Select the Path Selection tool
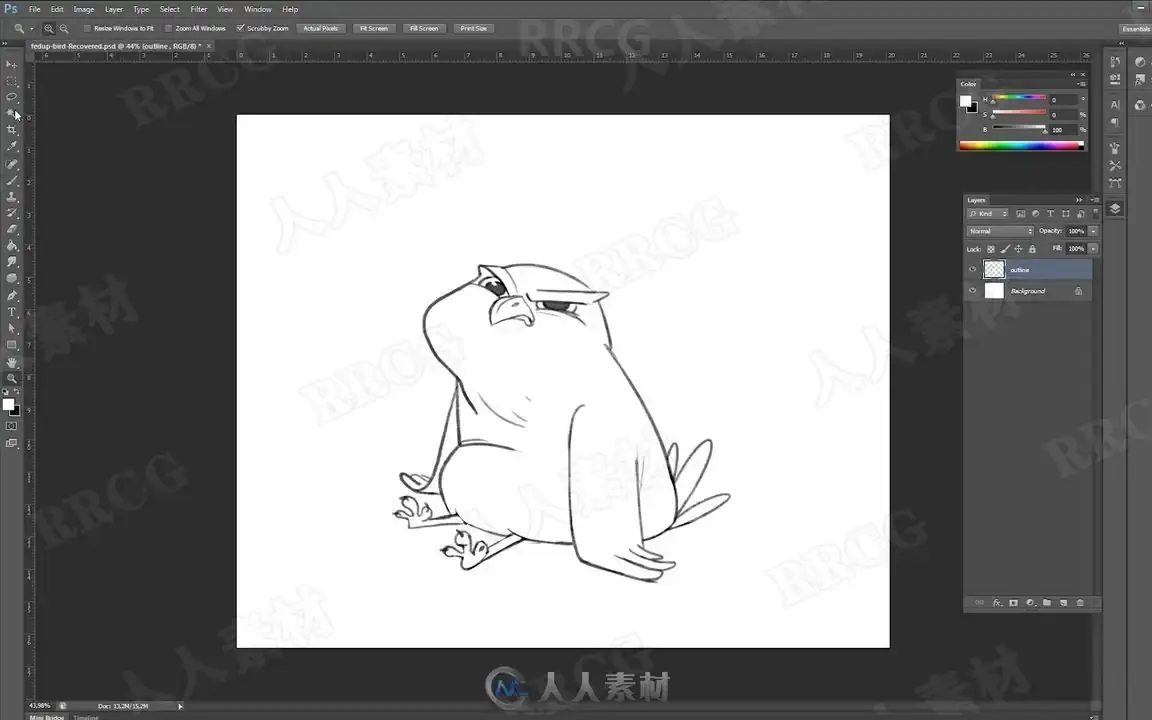The image size is (1152, 720). (x=12, y=328)
